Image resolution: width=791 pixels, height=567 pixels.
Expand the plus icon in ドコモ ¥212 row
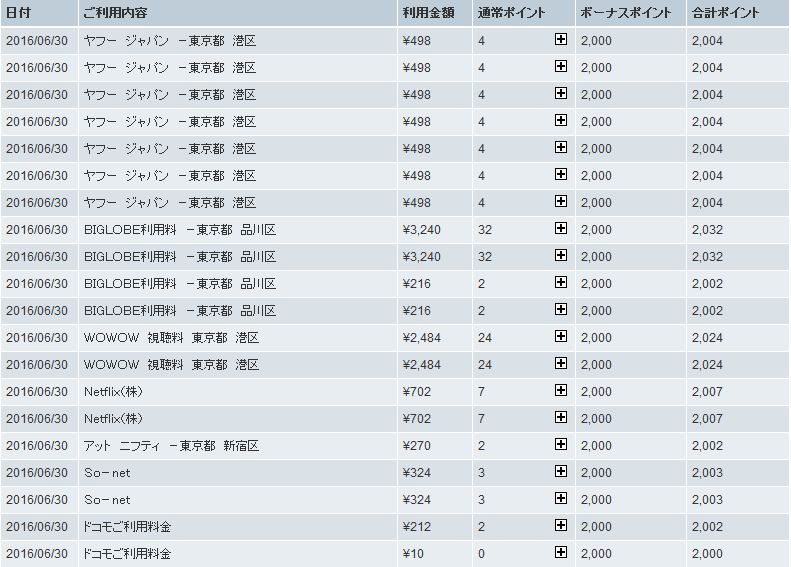(x=560, y=526)
